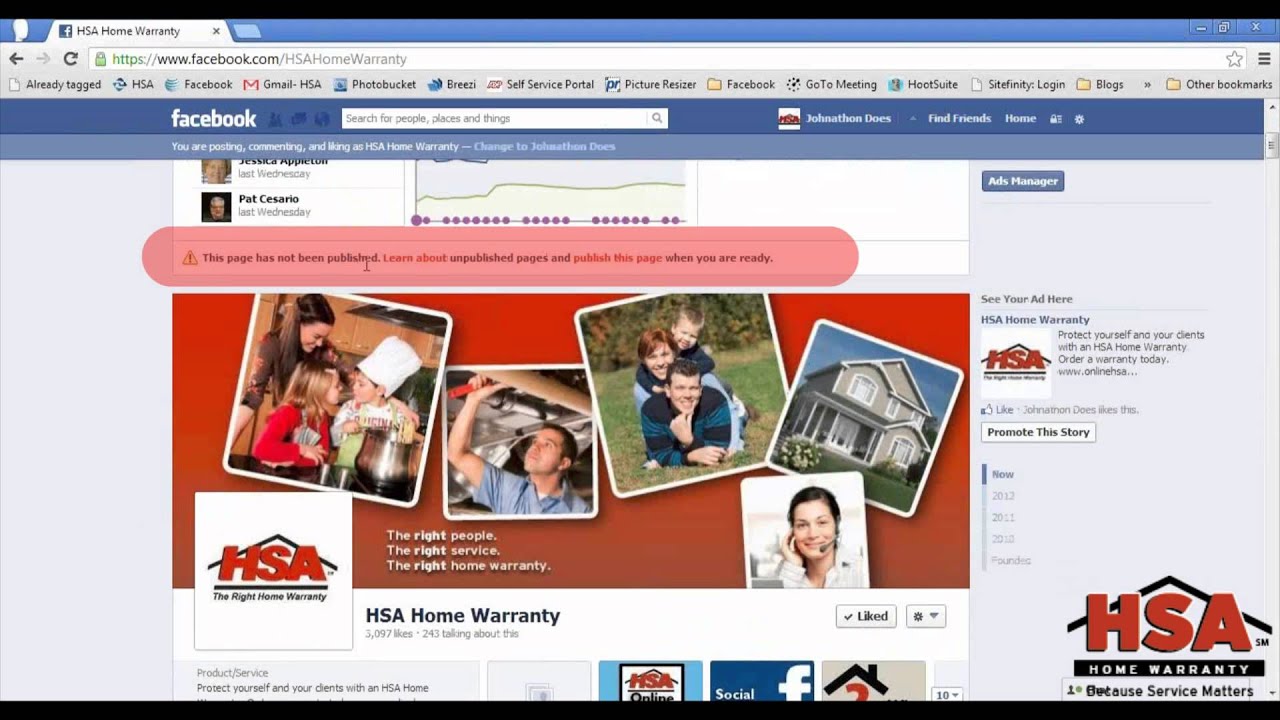
Task: Click the Promote This Story button
Action: point(1038,432)
